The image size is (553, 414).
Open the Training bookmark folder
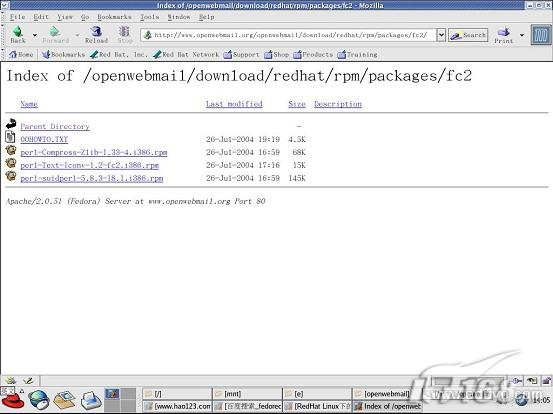tap(358, 54)
